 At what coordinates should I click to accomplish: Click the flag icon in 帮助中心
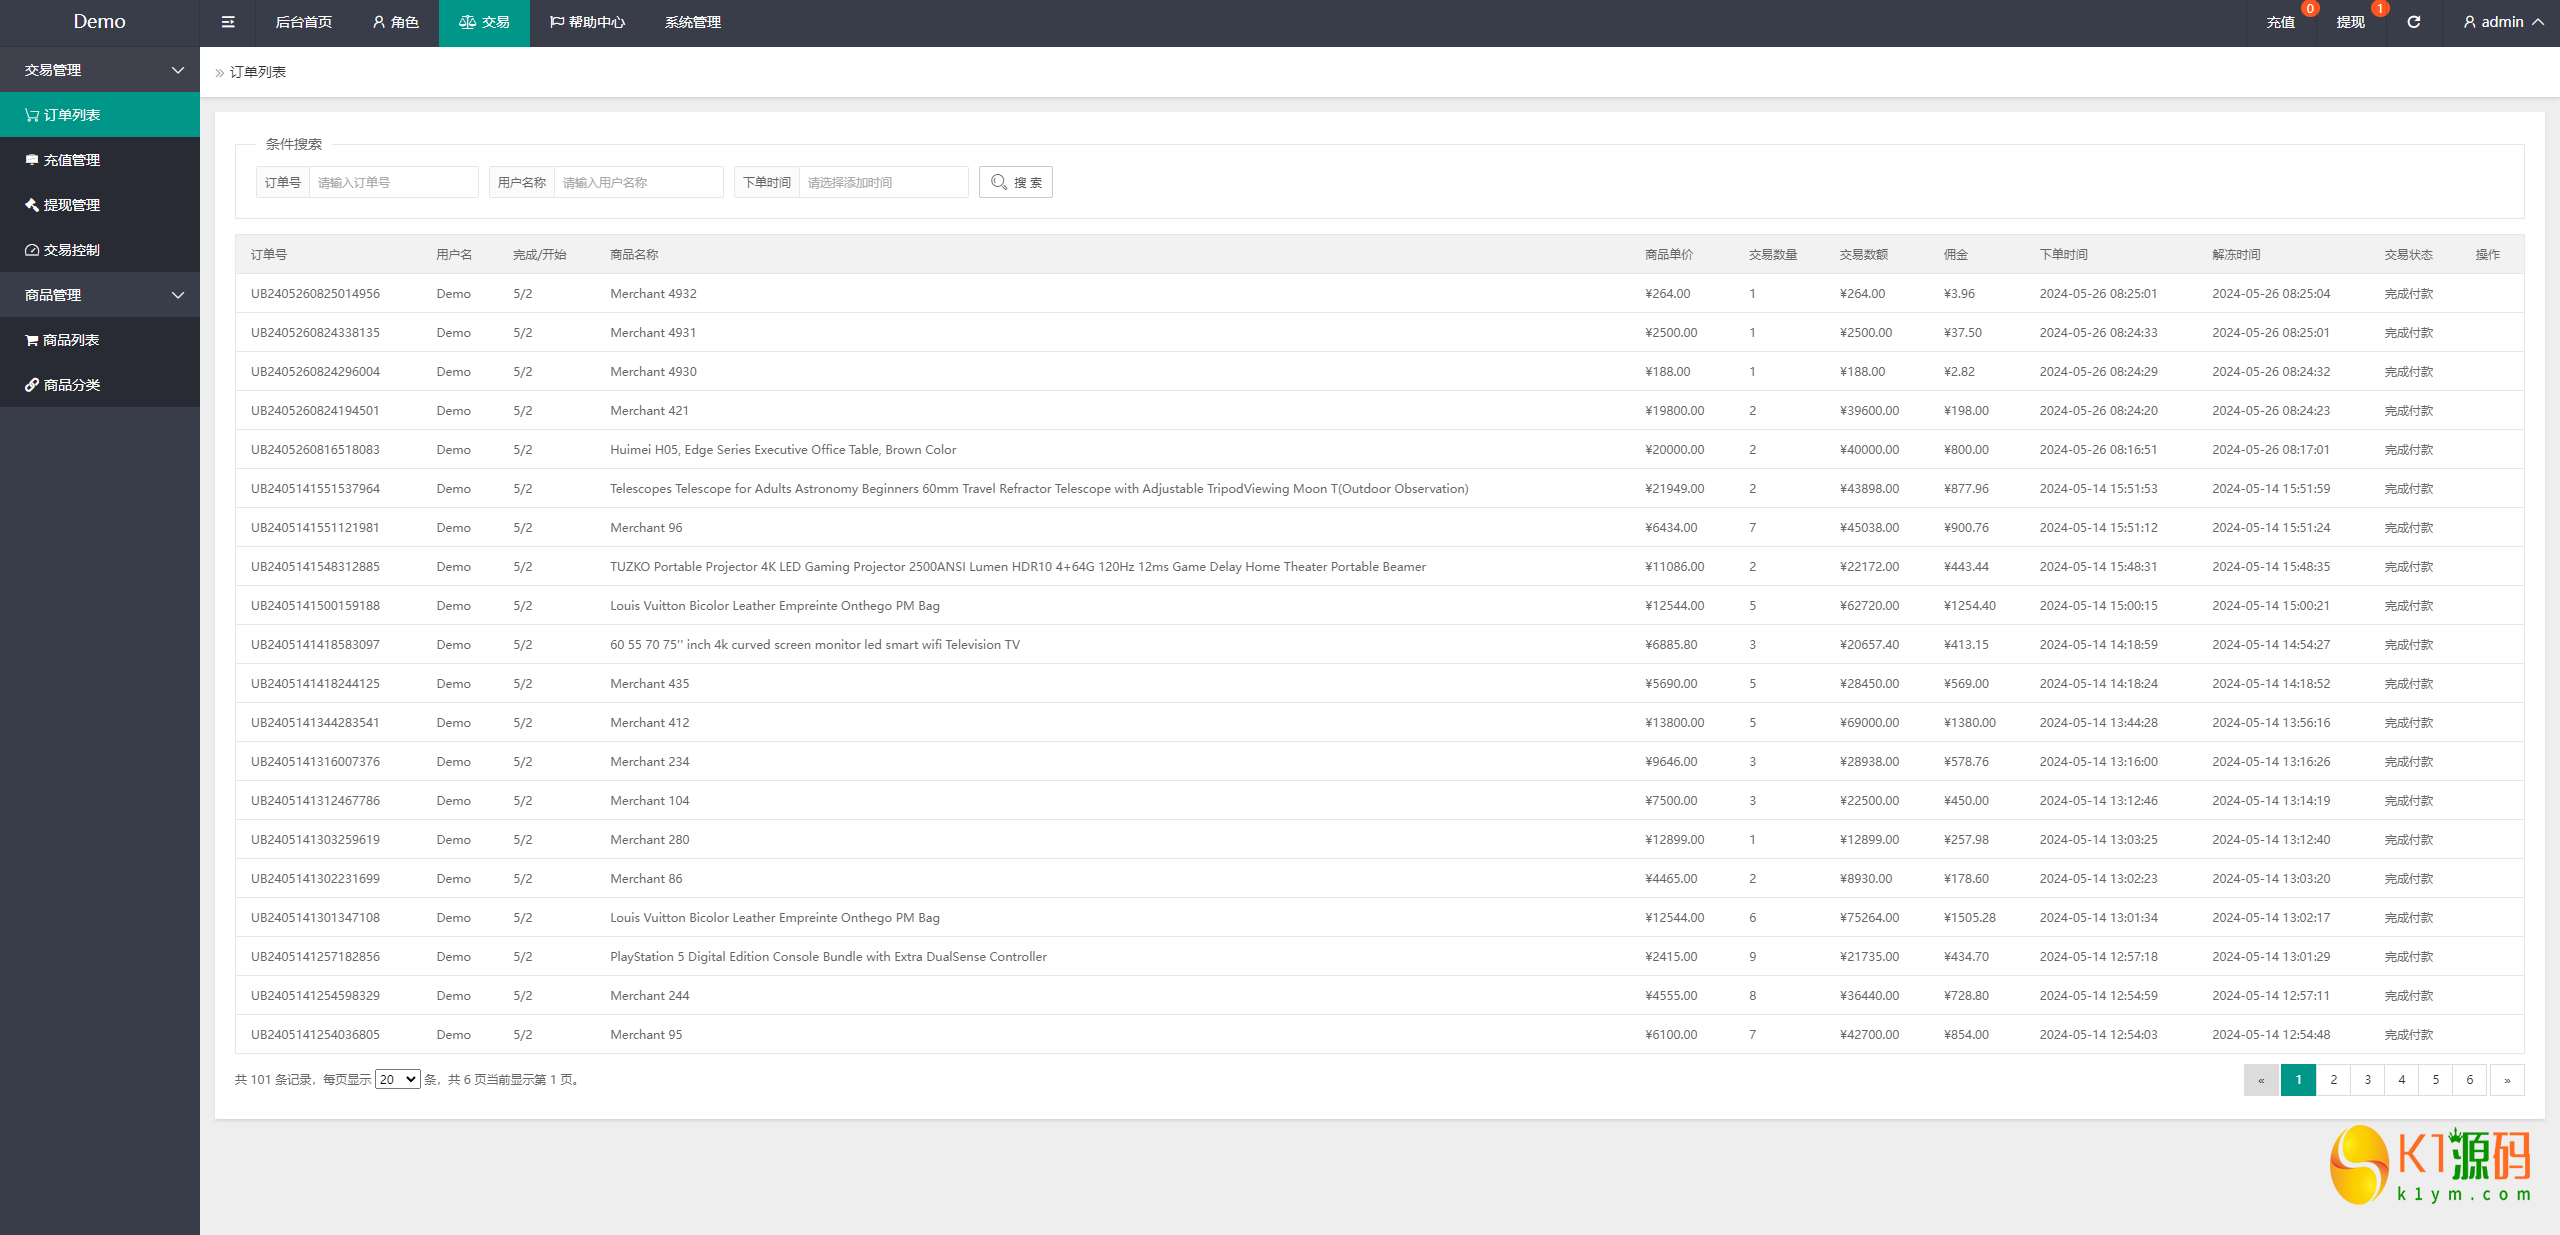coord(557,22)
